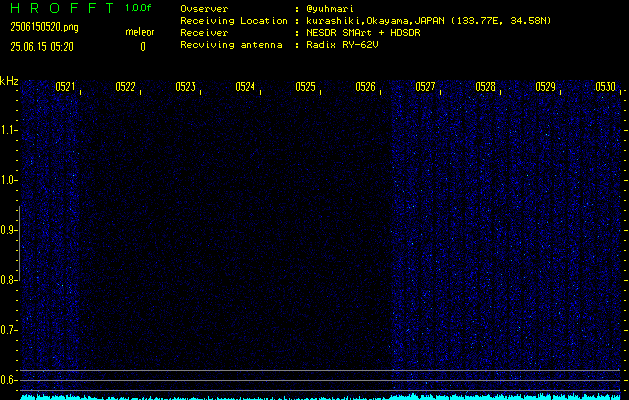Screen dimensions: 629x400
Task: Click the date 25.06.15 05:20
Action: pyautogui.click(x=42, y=47)
